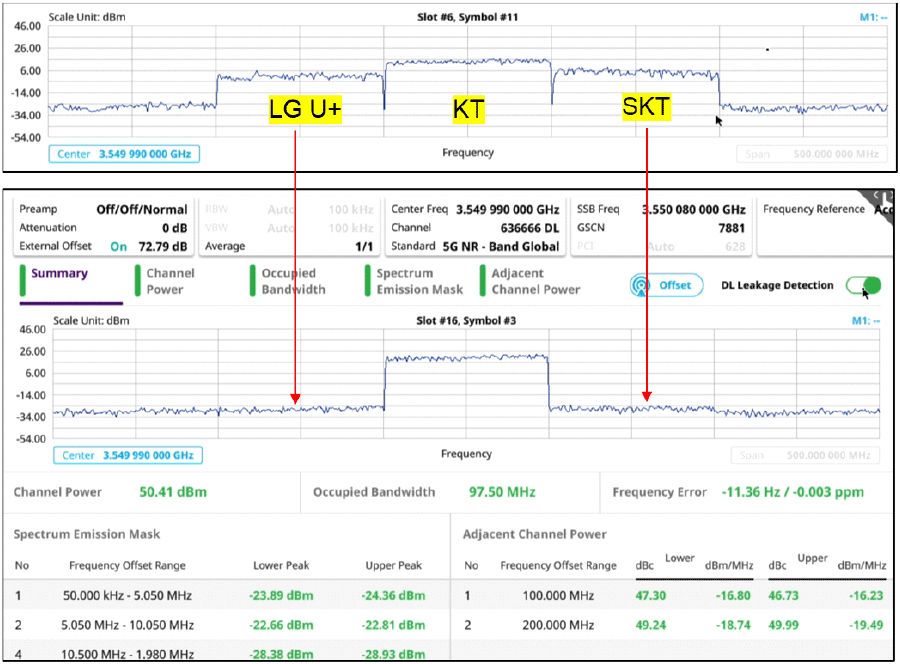Select mask row 50.000 kHz - 5.050 MHz
This screenshot has height=664, width=900.
coord(226,595)
